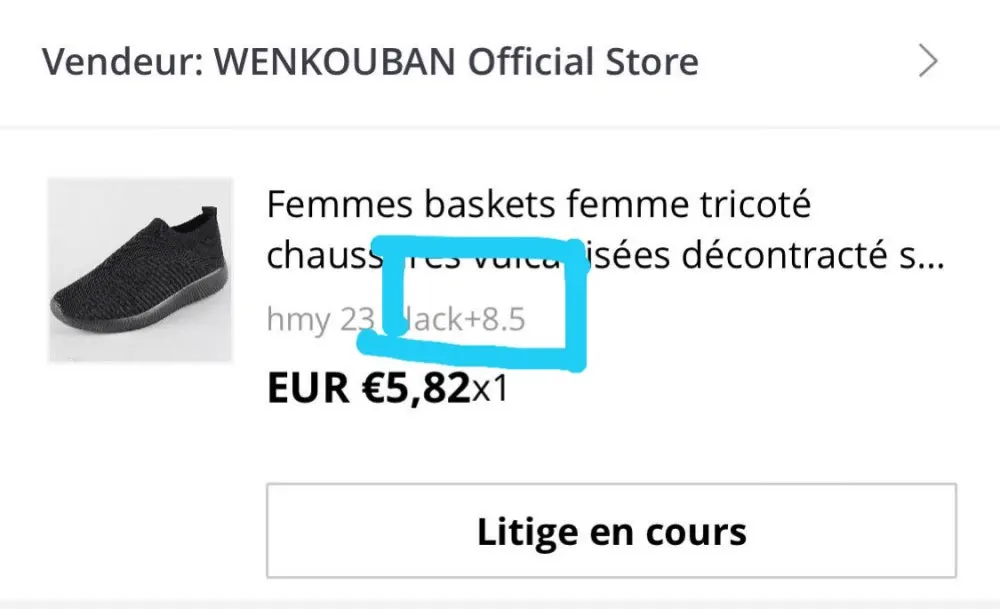
Task: Click the word décontracté in the title
Action: [x=784, y=256]
